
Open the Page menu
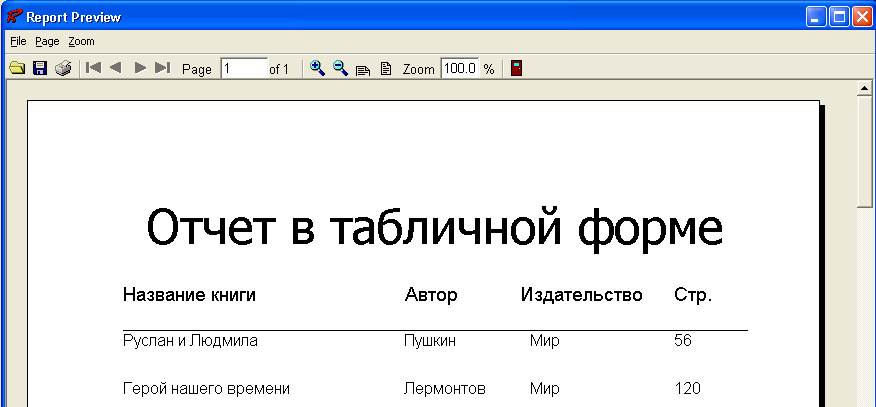(x=47, y=41)
